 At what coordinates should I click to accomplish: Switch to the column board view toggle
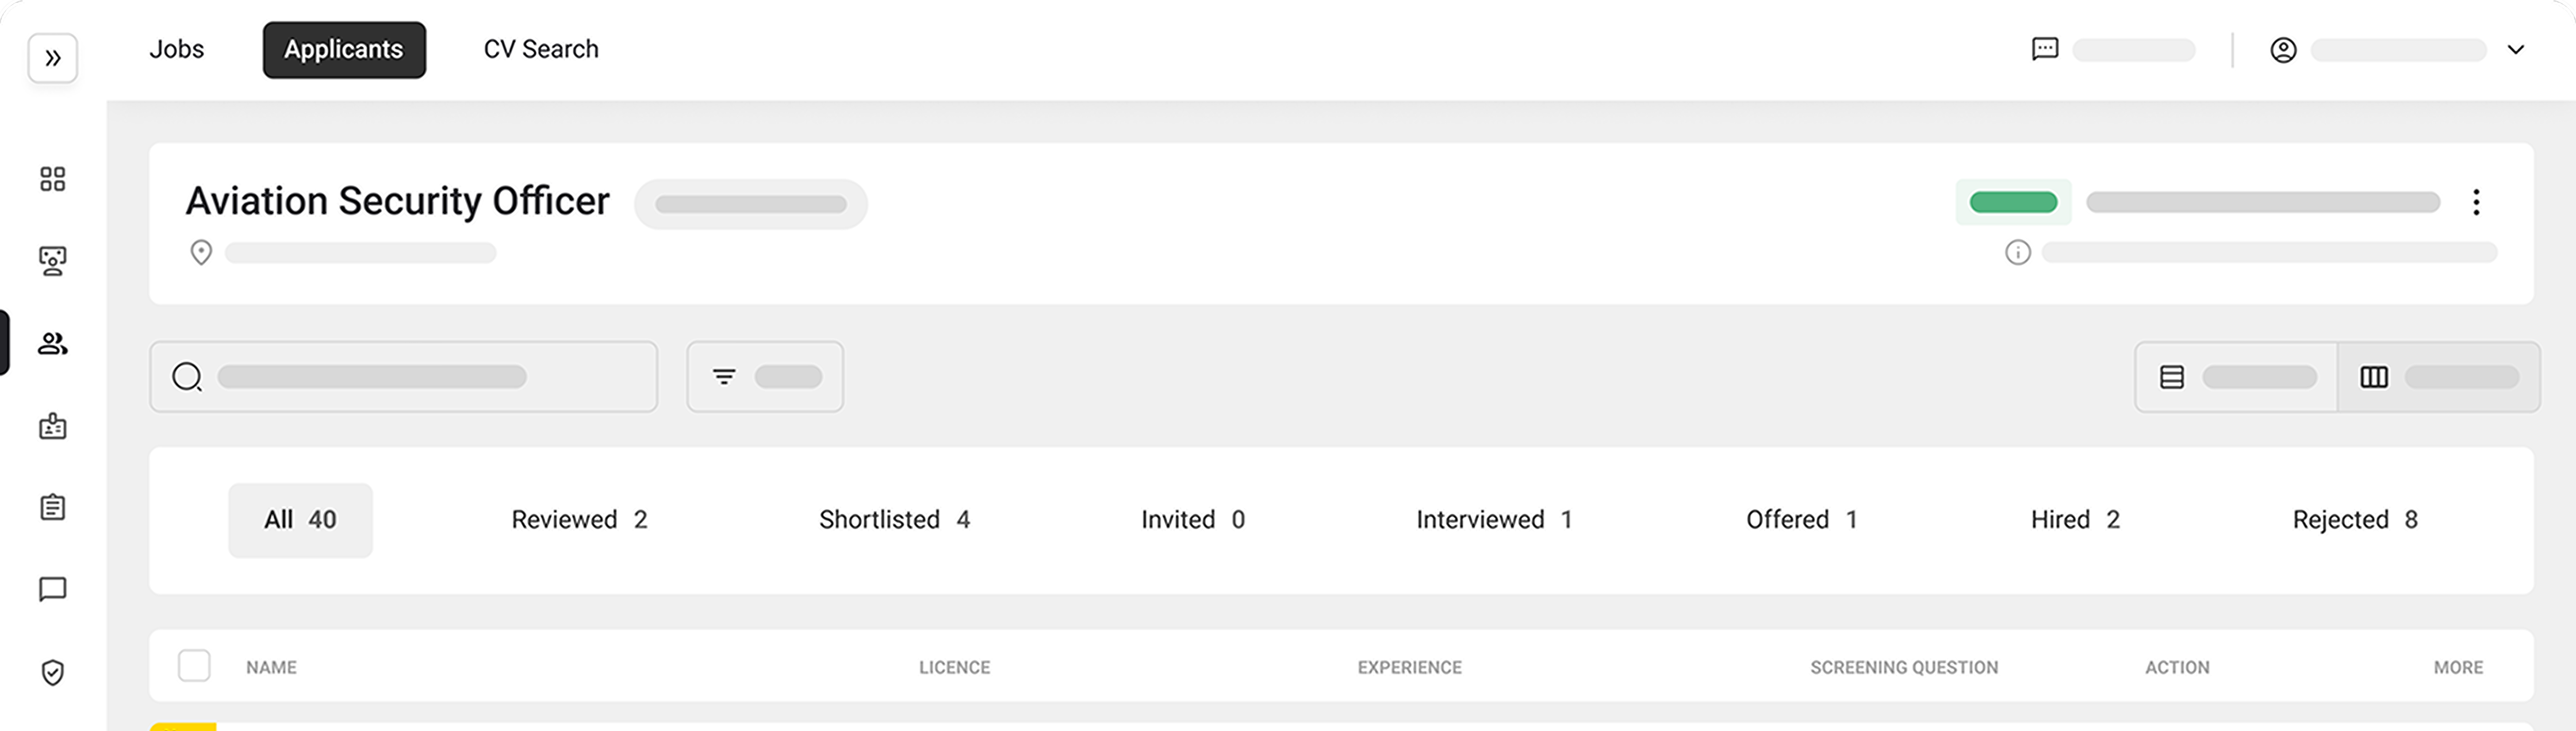pyautogui.click(x=2439, y=377)
